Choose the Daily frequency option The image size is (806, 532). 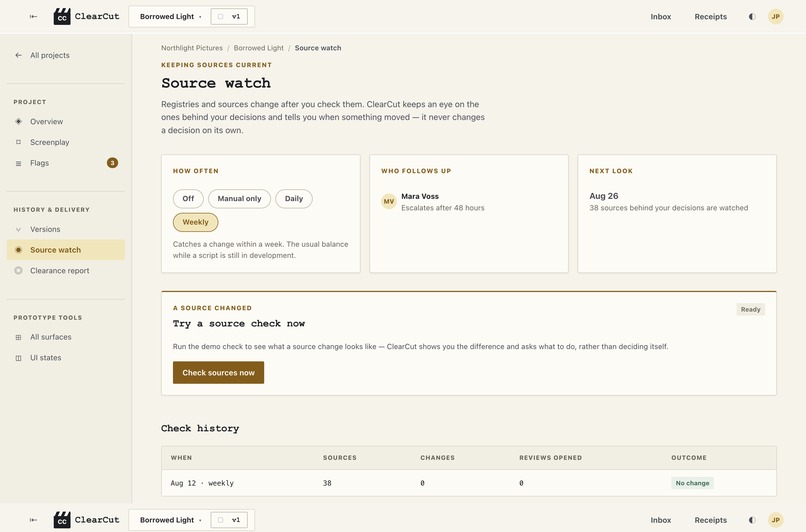[x=294, y=198]
